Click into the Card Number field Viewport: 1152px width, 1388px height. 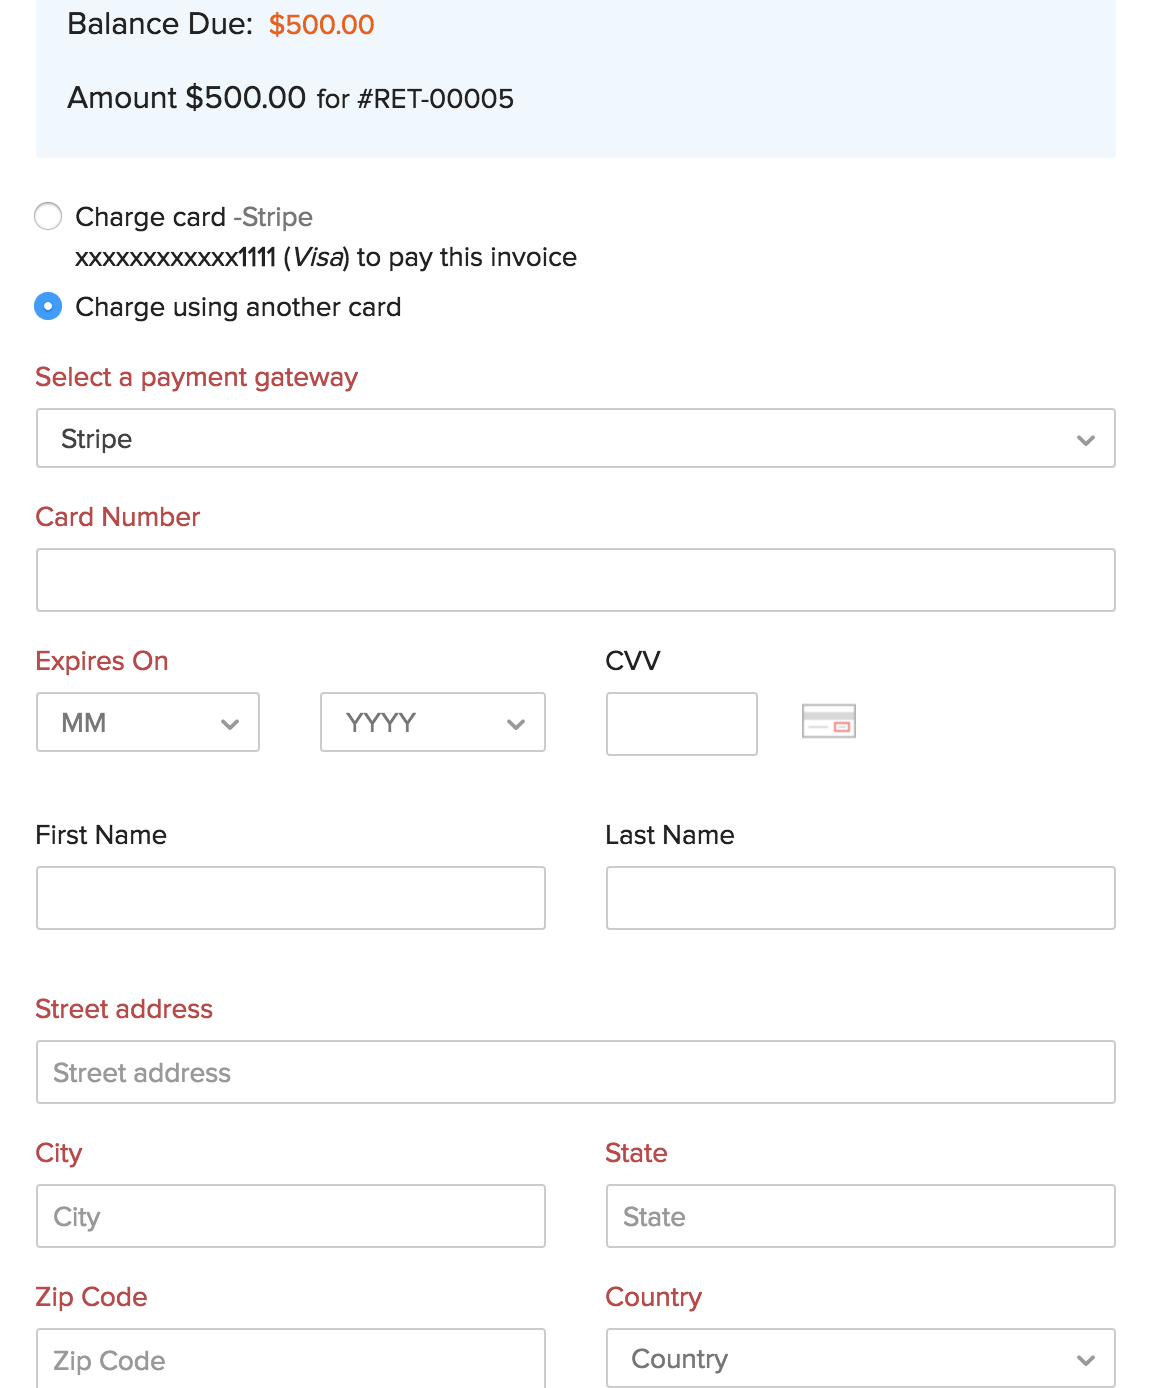tap(575, 580)
